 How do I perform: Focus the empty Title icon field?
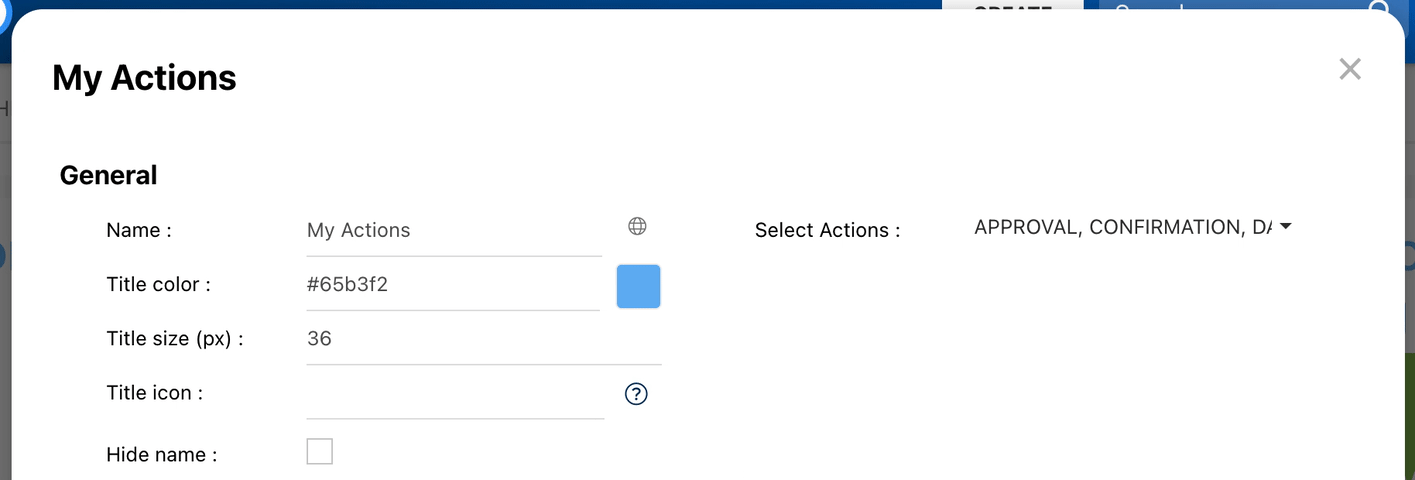click(455, 394)
